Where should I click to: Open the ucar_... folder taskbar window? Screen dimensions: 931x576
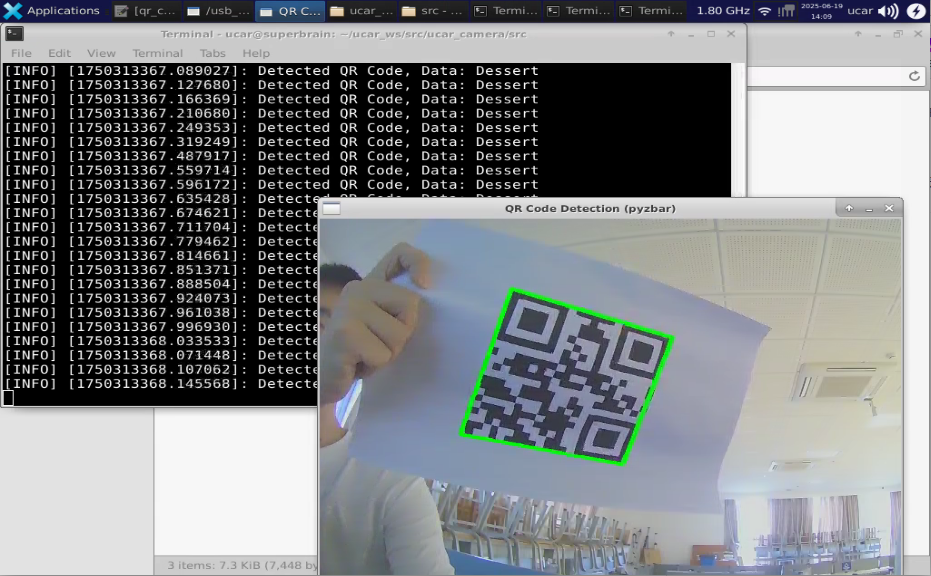point(362,11)
